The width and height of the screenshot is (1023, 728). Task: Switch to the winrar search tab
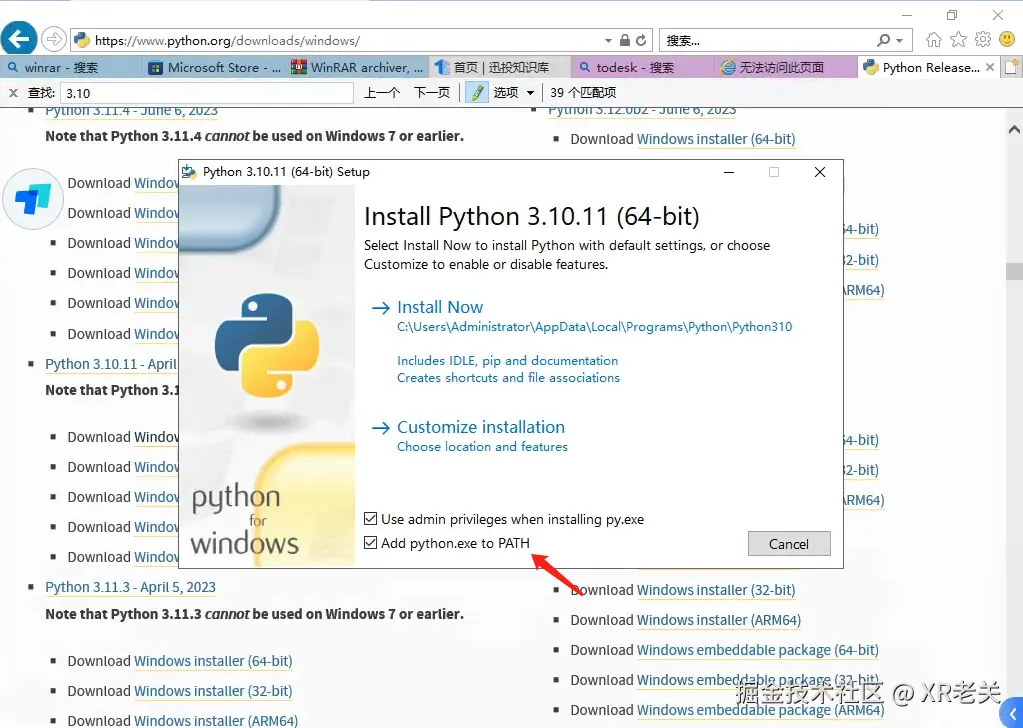click(x=70, y=67)
